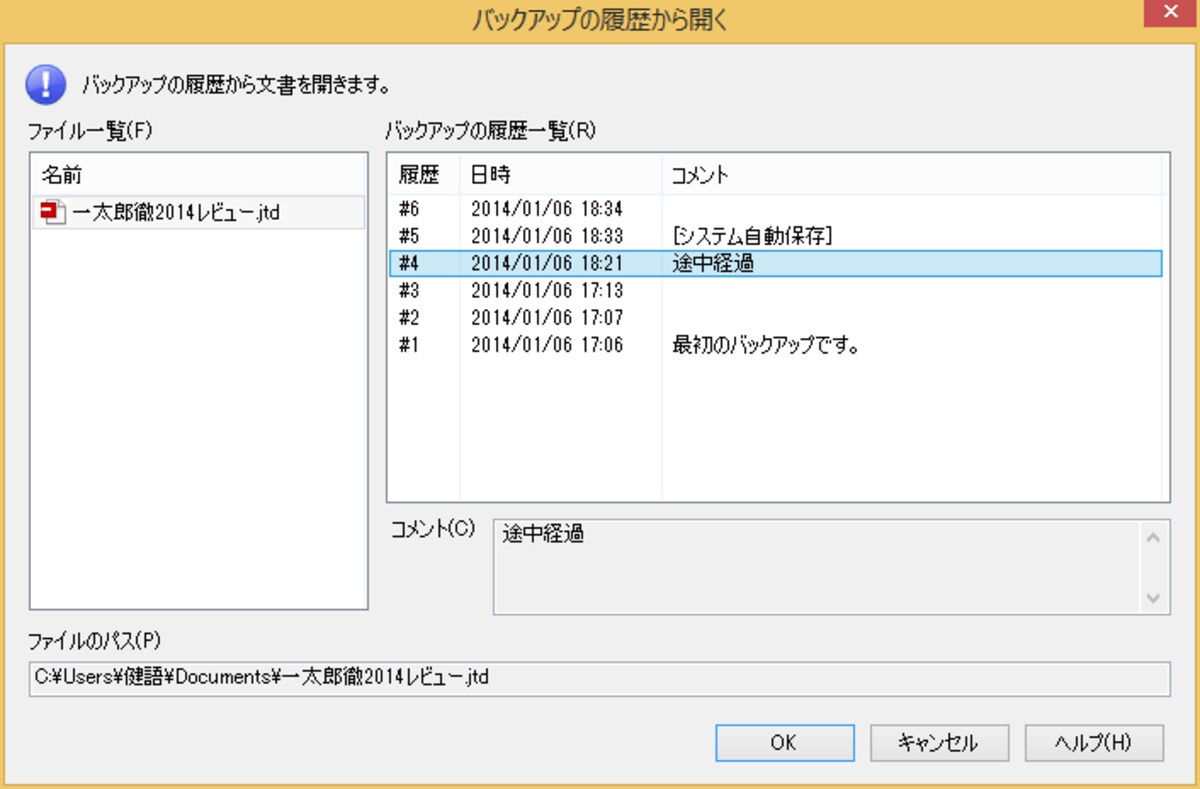Image resolution: width=1200 pixels, height=789 pixels.
Task: Click the キャンセル button
Action: [x=938, y=743]
